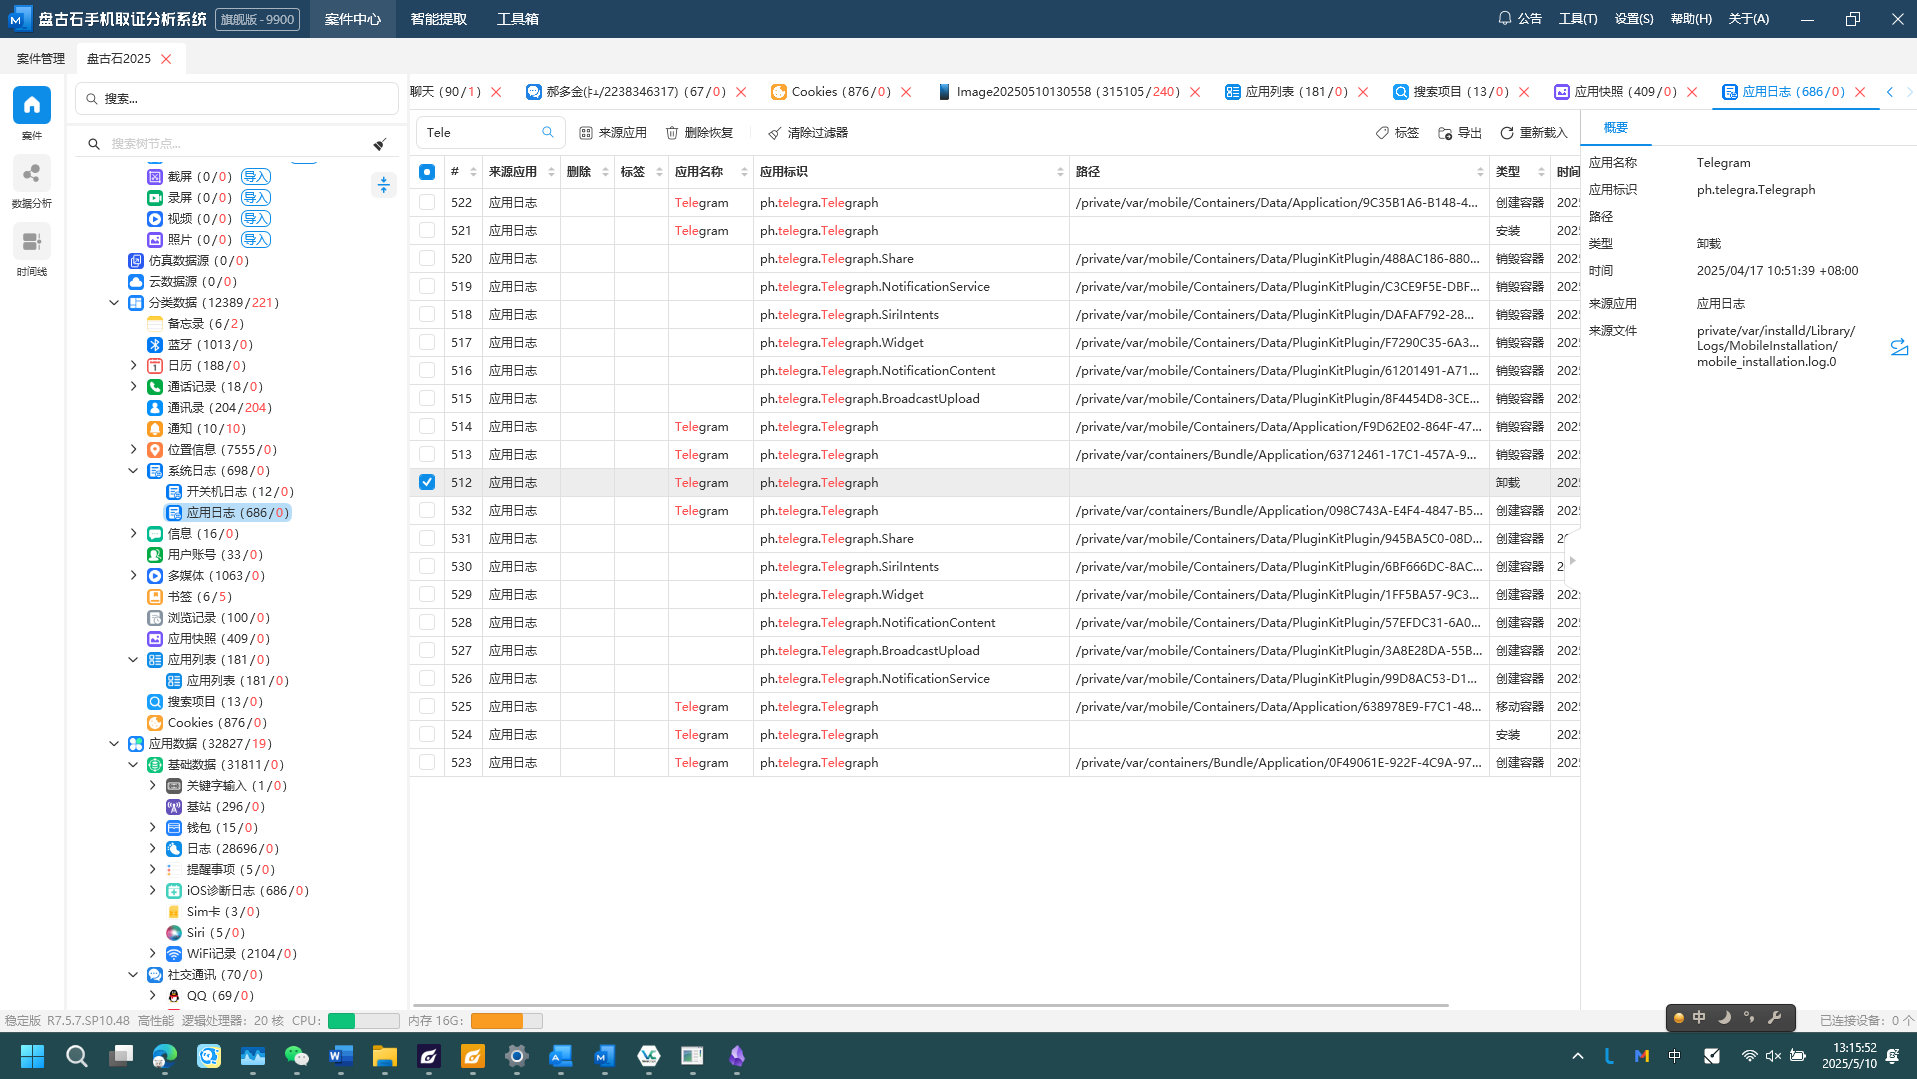Screen dimensions: 1917x1079
Task: Click the moon icon in IME toolbar
Action: [x=1724, y=1018]
